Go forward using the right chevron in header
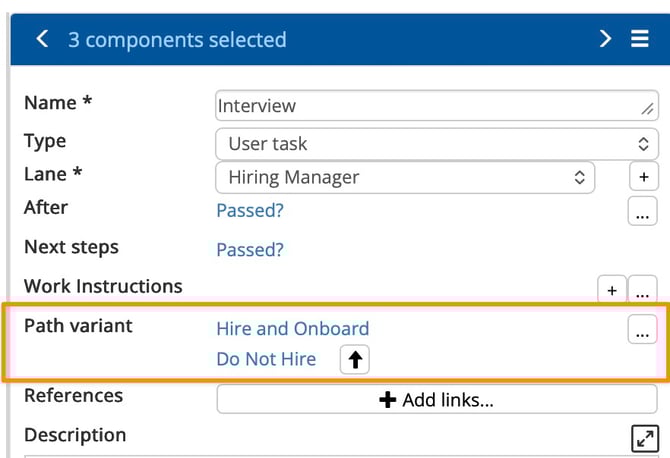 click(605, 39)
